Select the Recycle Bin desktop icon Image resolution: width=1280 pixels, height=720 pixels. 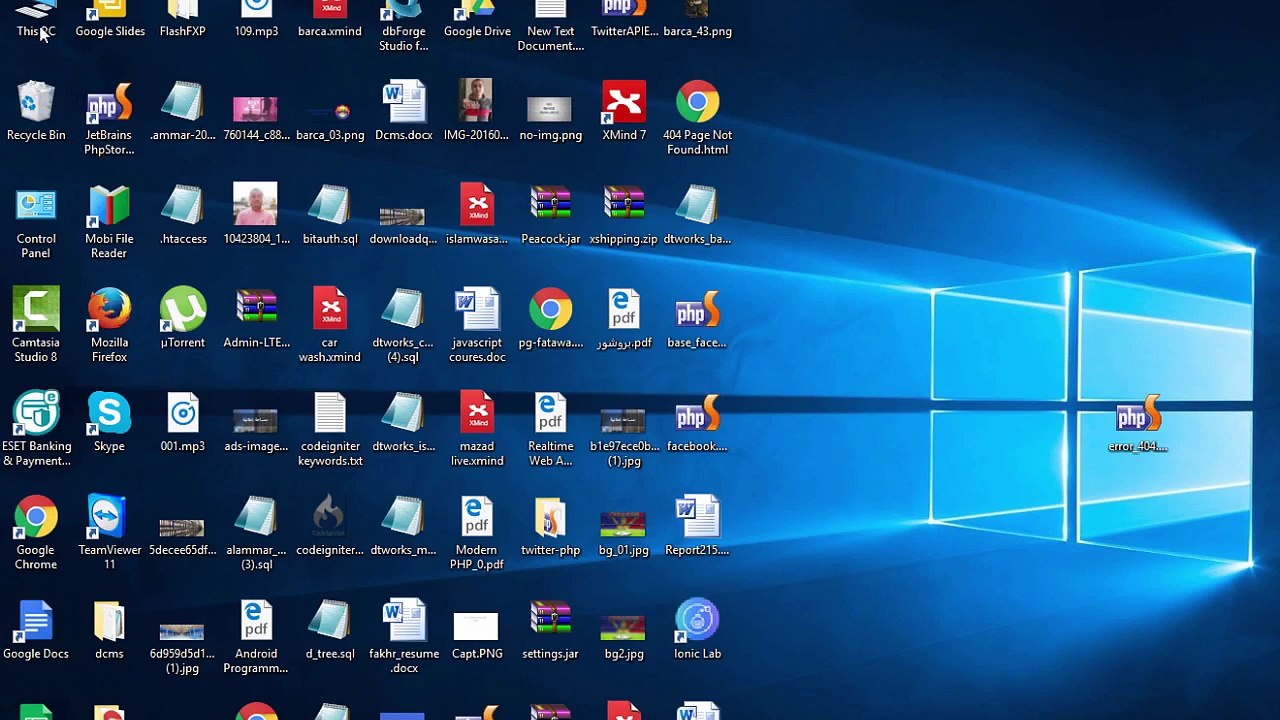point(36,111)
